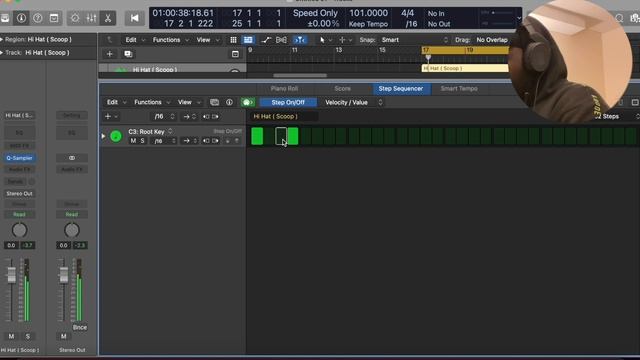Toggle the Toolbar display button

click(x=54, y=18)
